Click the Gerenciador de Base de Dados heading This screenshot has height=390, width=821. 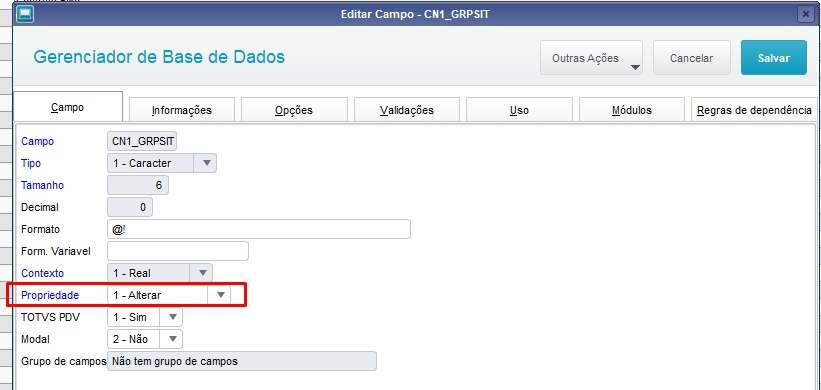pos(159,57)
